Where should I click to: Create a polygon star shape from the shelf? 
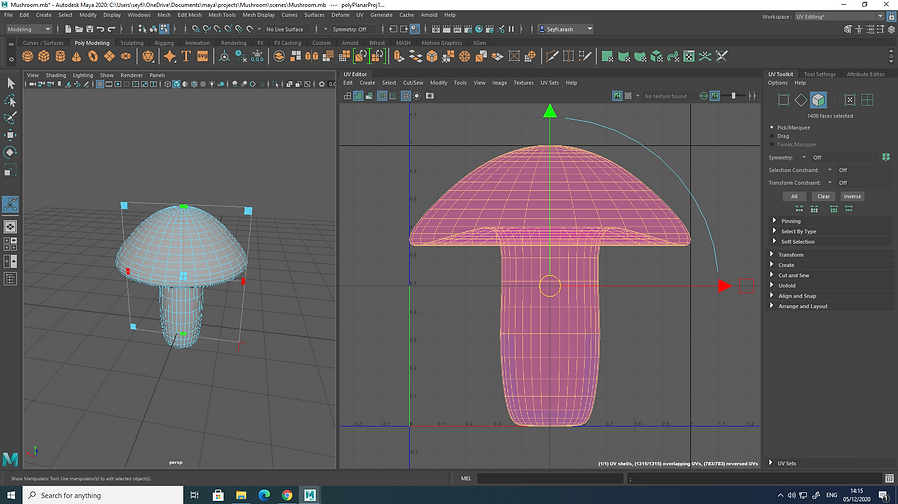170,56
